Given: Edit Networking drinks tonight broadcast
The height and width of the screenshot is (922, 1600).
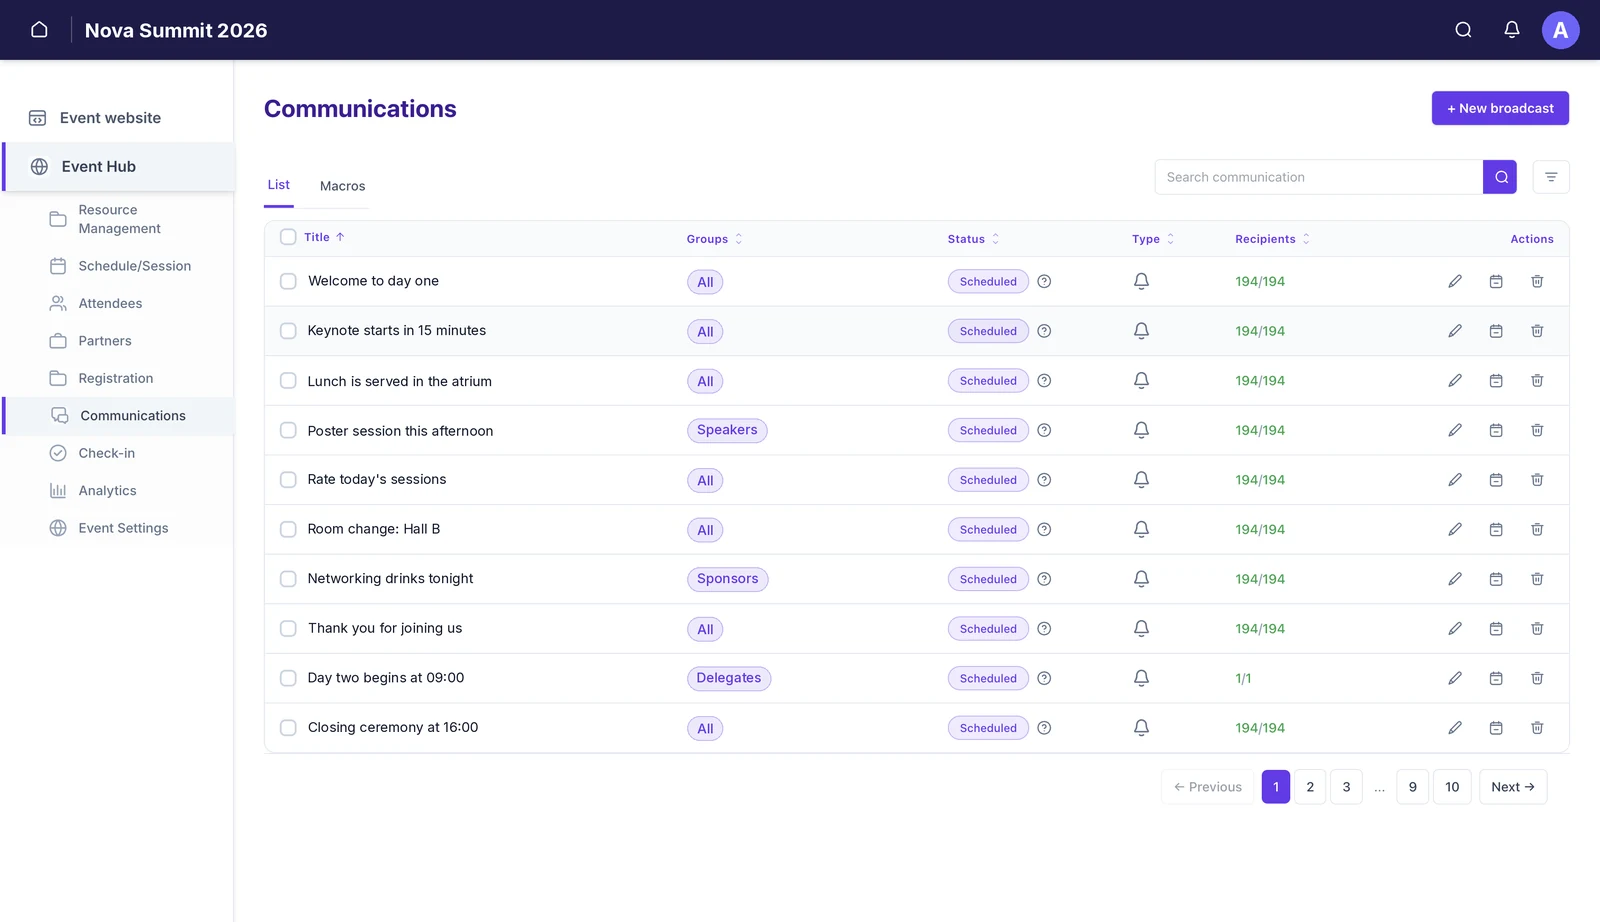Looking at the screenshot, I should tap(1455, 579).
